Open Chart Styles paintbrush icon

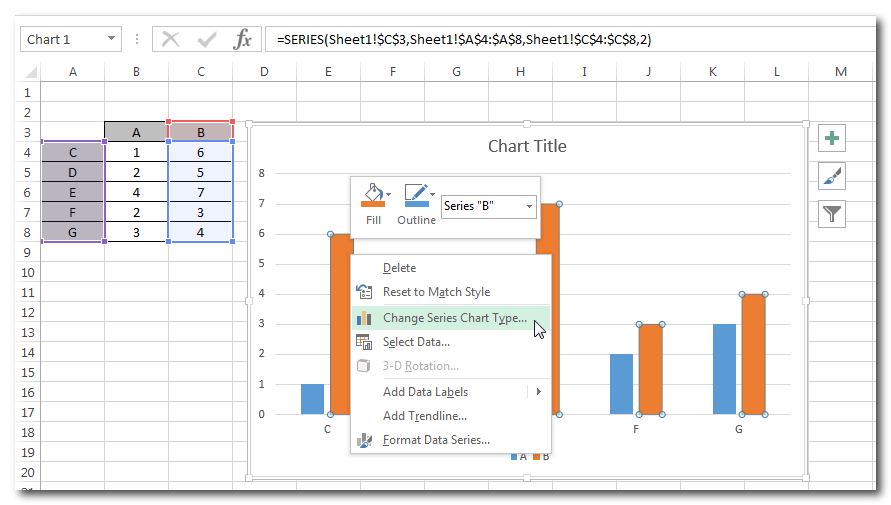coord(832,176)
